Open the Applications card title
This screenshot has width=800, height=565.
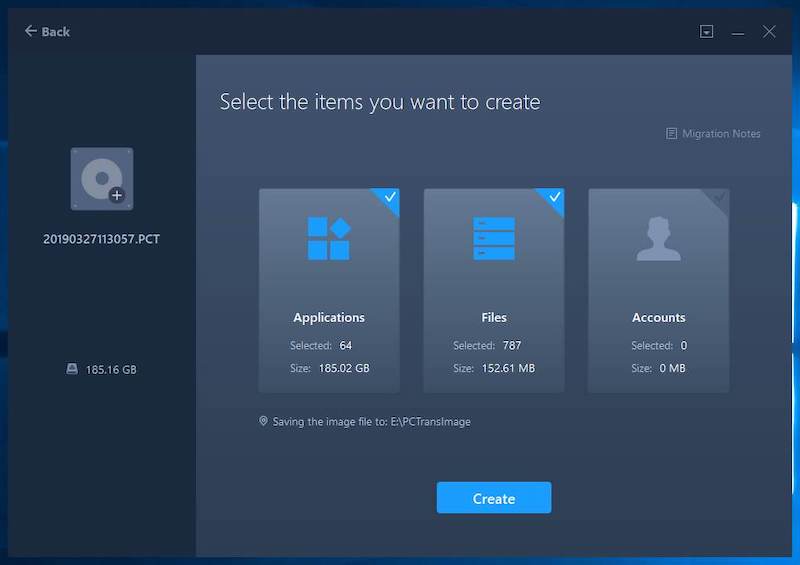coord(329,317)
